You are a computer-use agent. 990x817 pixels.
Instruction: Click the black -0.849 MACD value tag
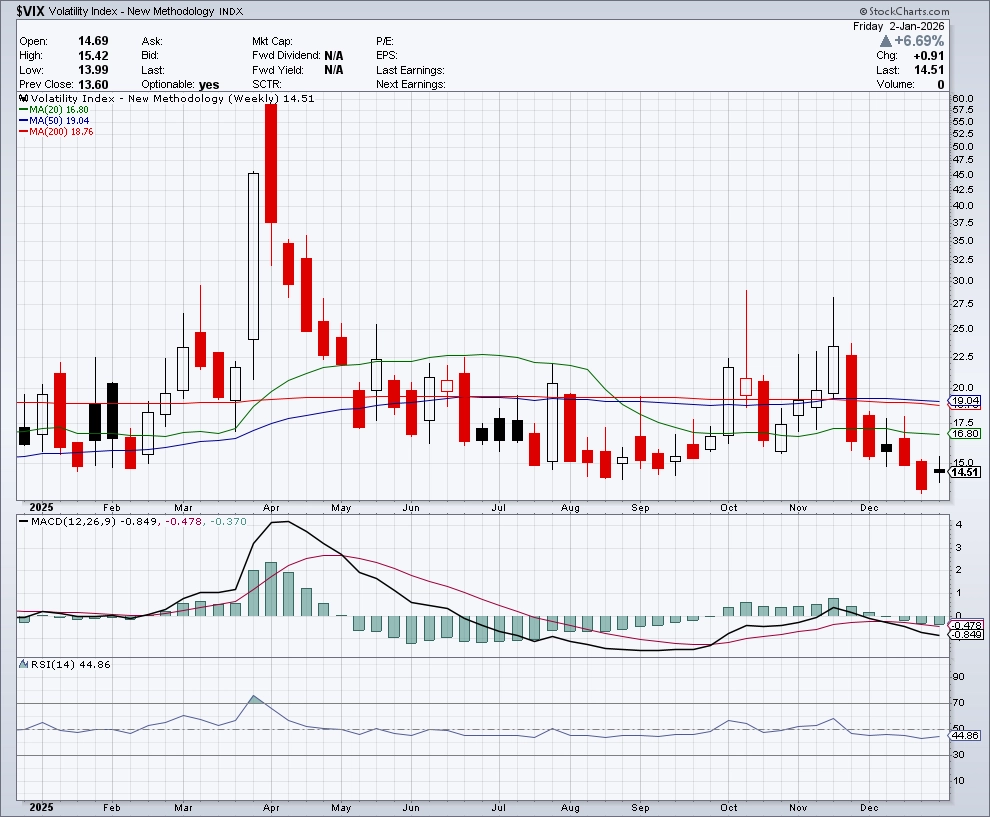(x=964, y=635)
